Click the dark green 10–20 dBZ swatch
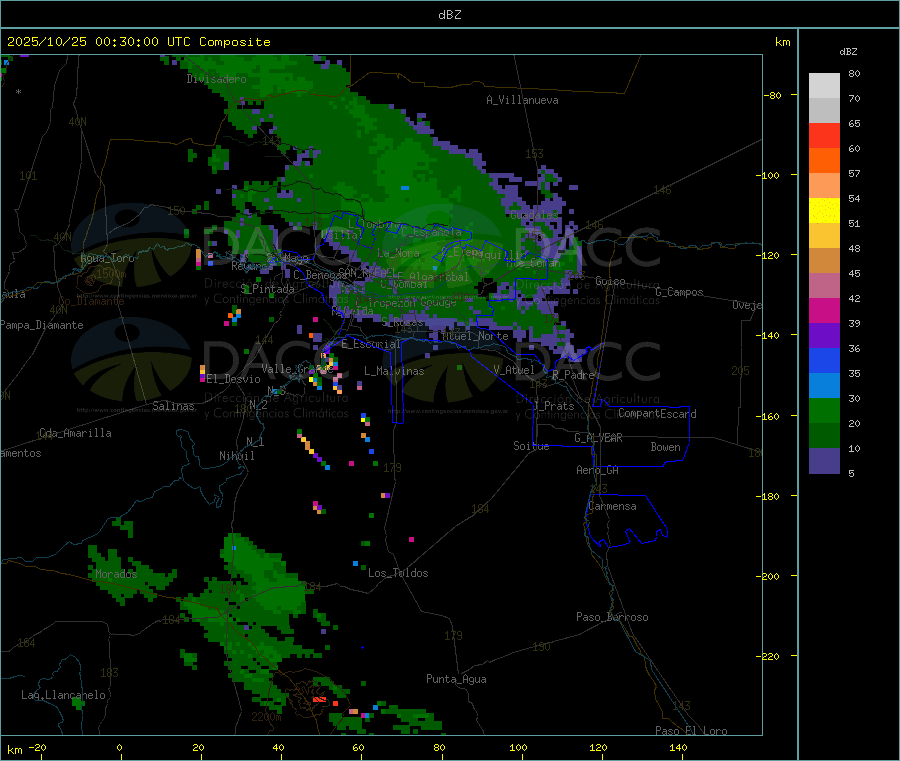Screen dimensions: 900x761 824,436
